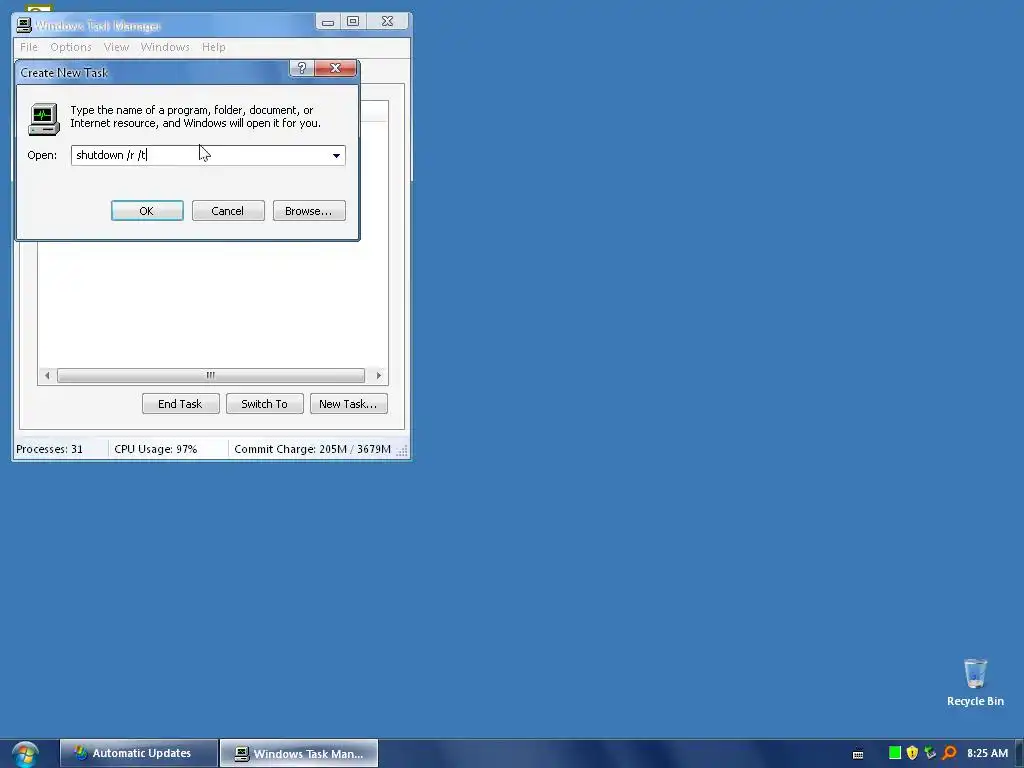This screenshot has height=768, width=1024.
Task: Click the yellow security shield tray icon
Action: 912,753
